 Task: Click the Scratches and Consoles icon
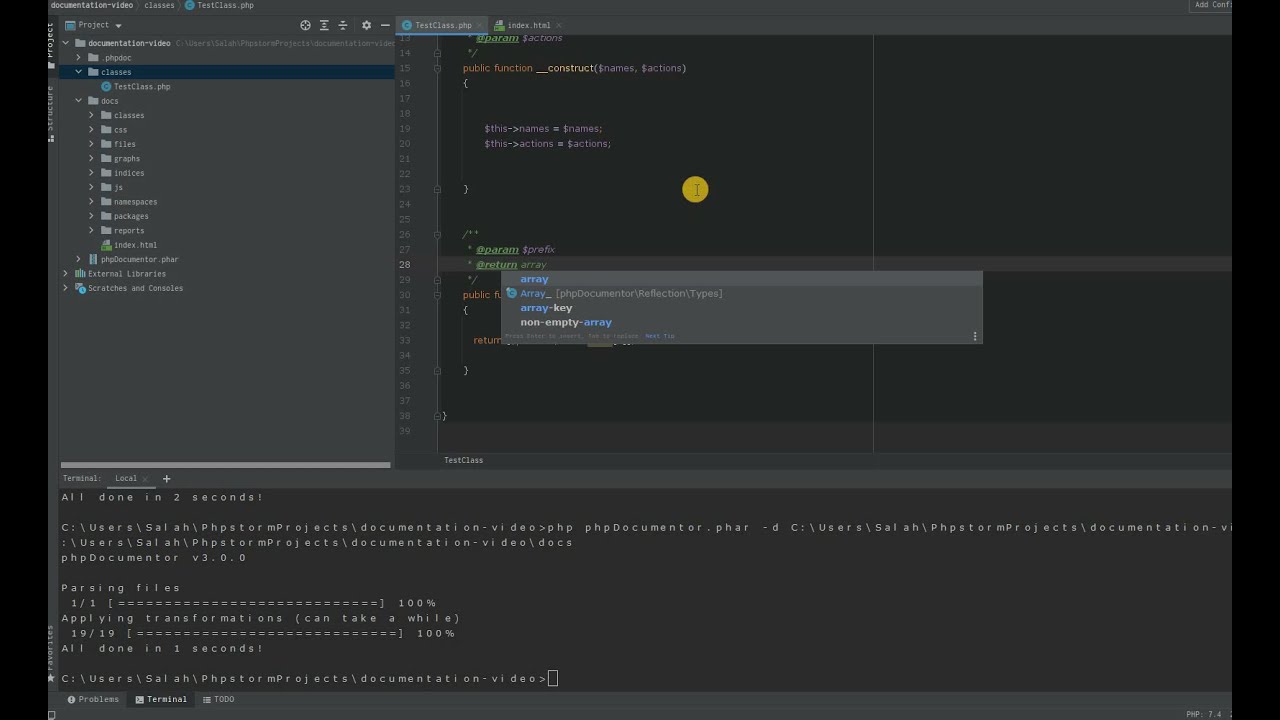pos(81,288)
